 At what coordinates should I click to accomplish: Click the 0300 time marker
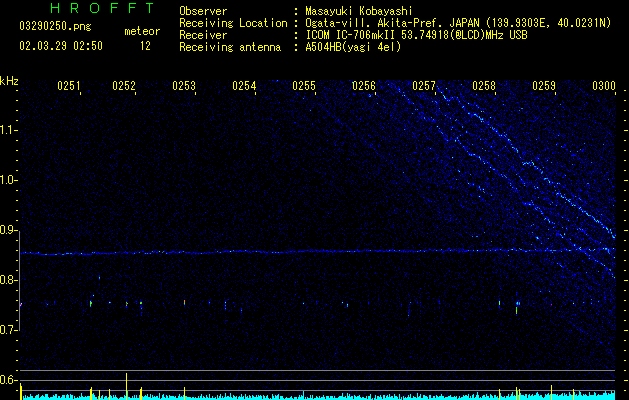(604, 86)
